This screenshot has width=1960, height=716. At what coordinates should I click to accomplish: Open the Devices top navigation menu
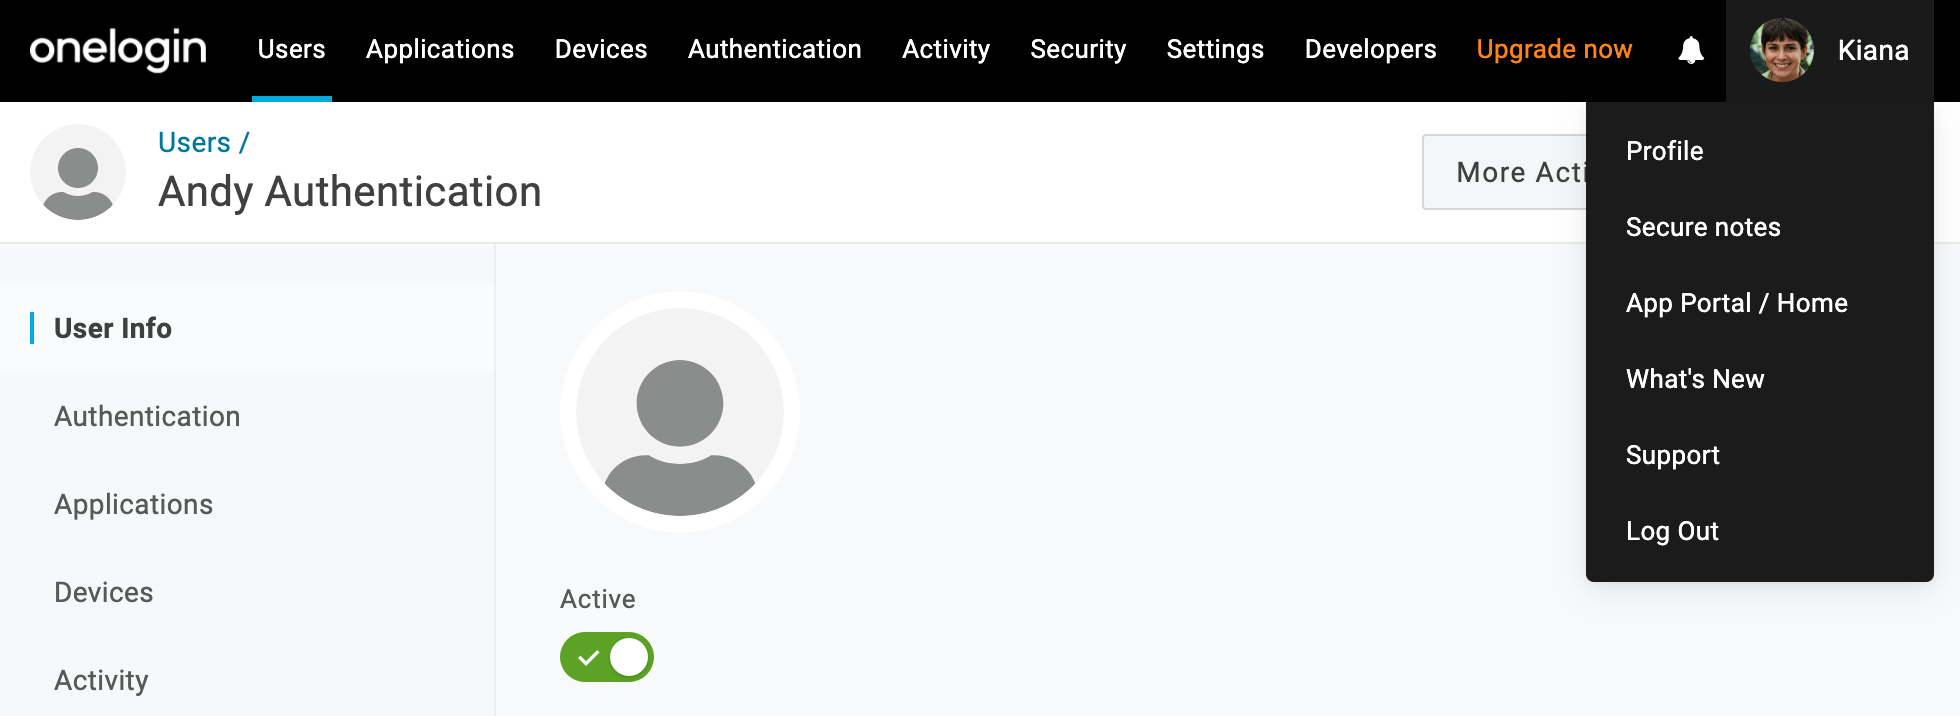tap(601, 49)
